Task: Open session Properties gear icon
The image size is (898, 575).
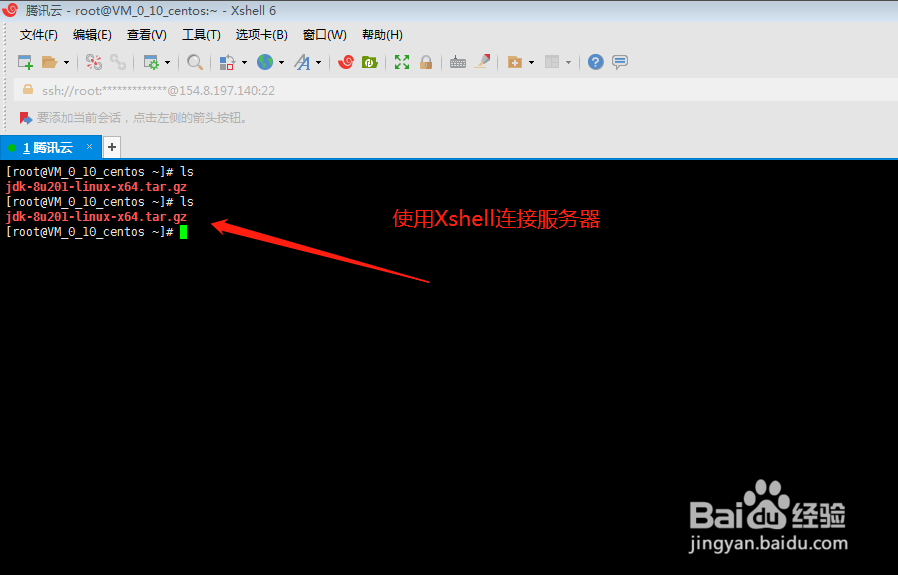Action: pyautogui.click(x=151, y=62)
